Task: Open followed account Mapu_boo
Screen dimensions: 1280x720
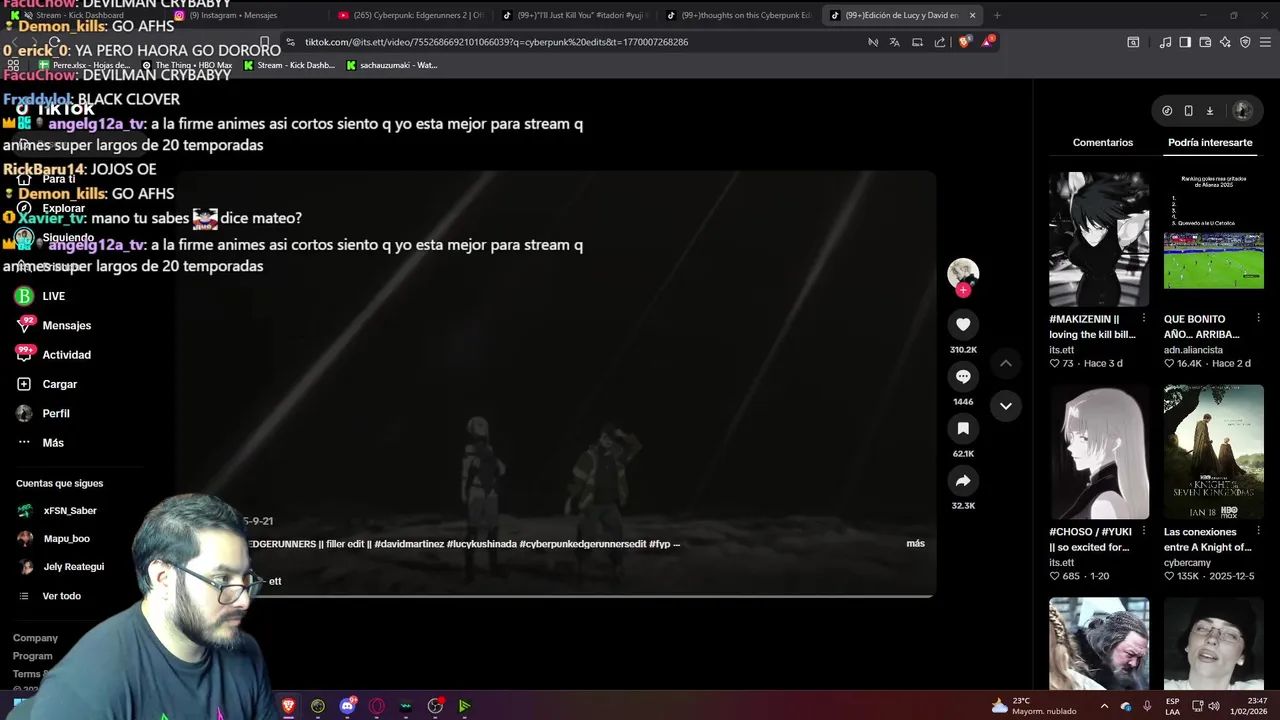Action: (x=55, y=539)
